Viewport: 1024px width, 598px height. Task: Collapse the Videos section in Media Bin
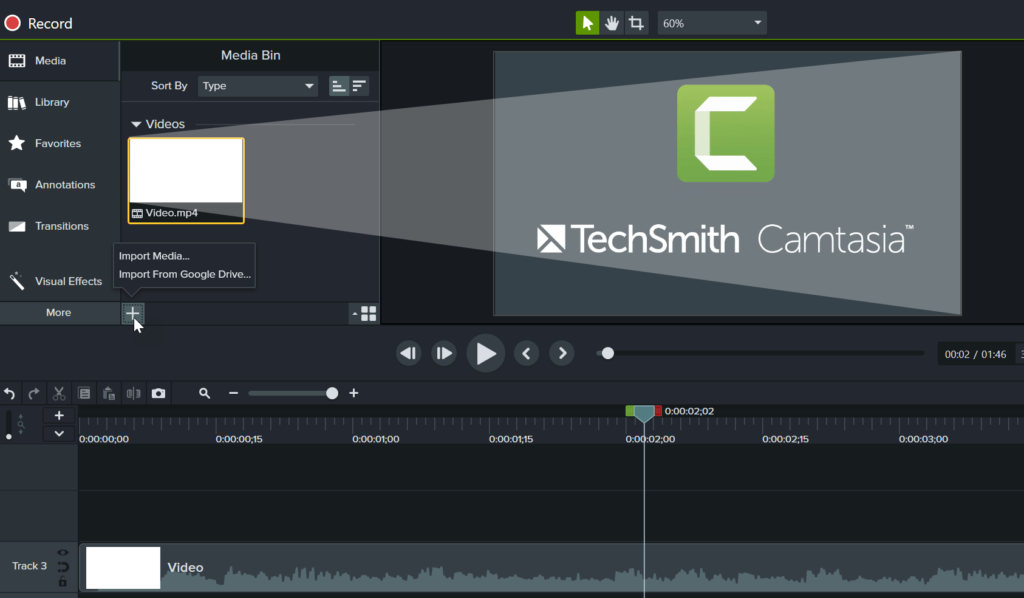pos(136,123)
